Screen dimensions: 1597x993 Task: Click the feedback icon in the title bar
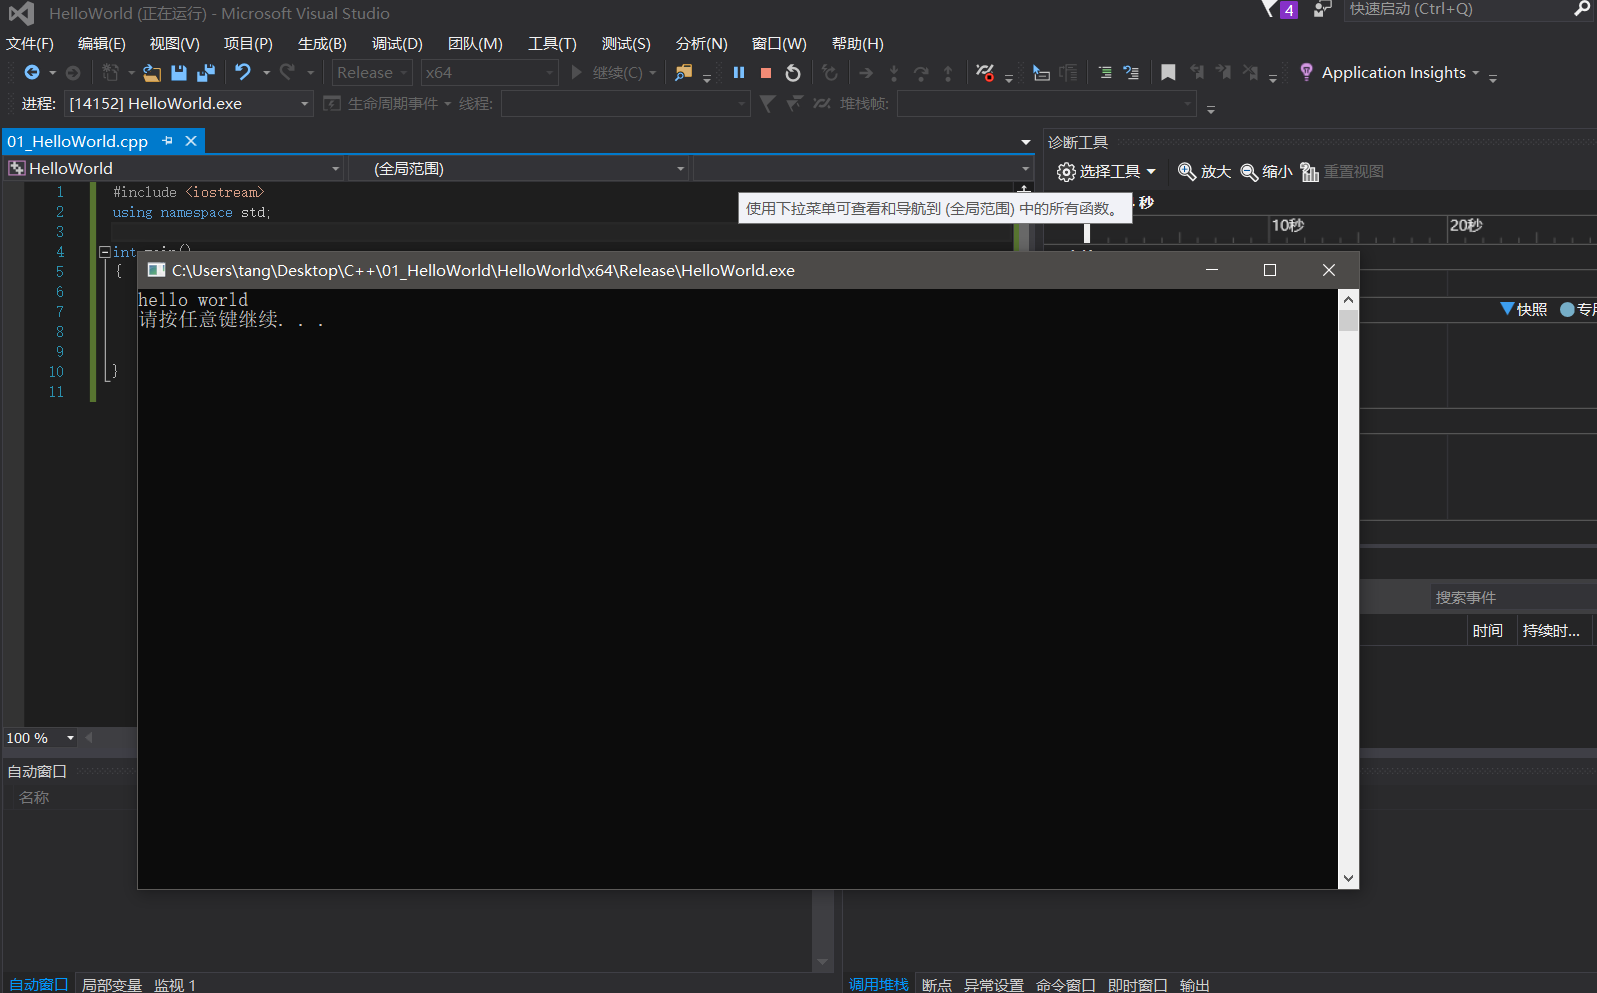tap(1322, 9)
